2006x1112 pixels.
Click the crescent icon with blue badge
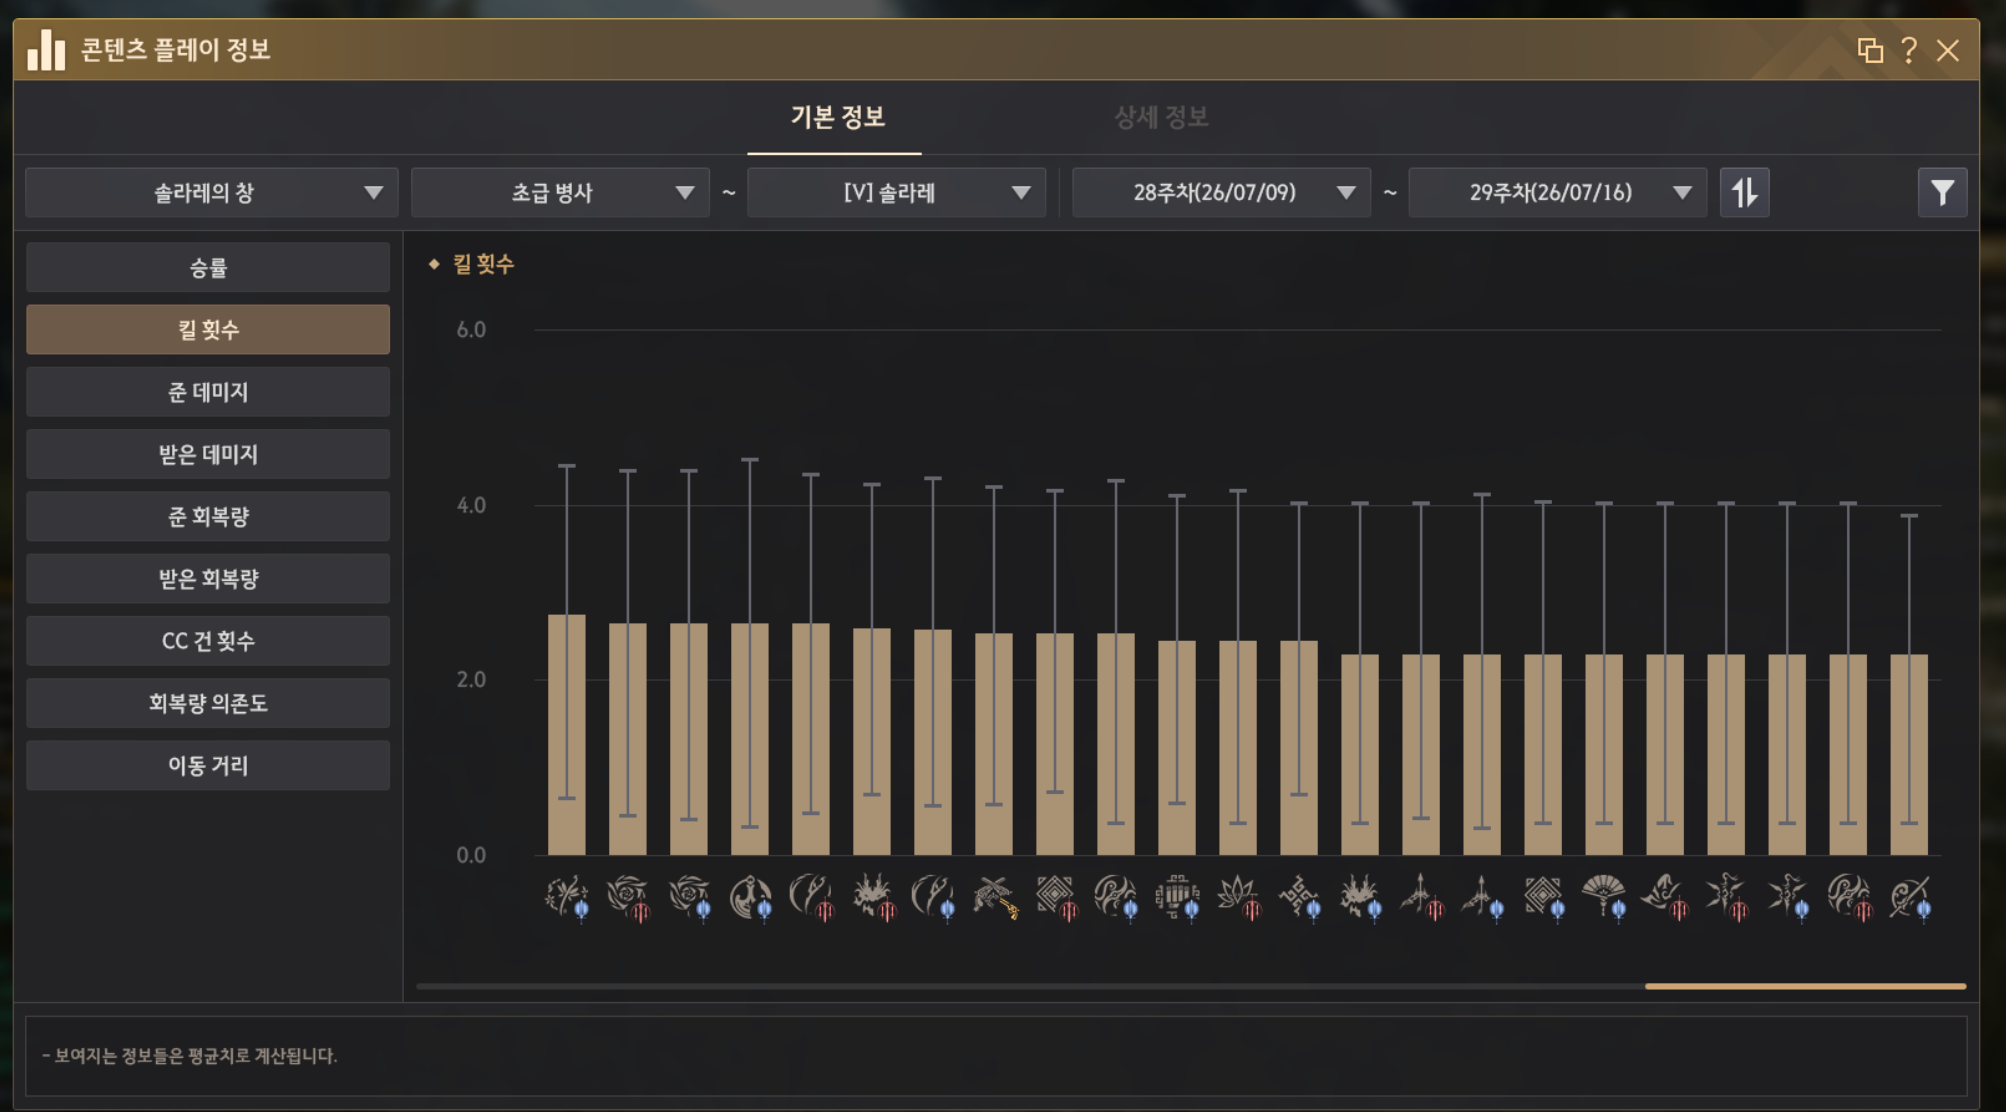tap(933, 896)
